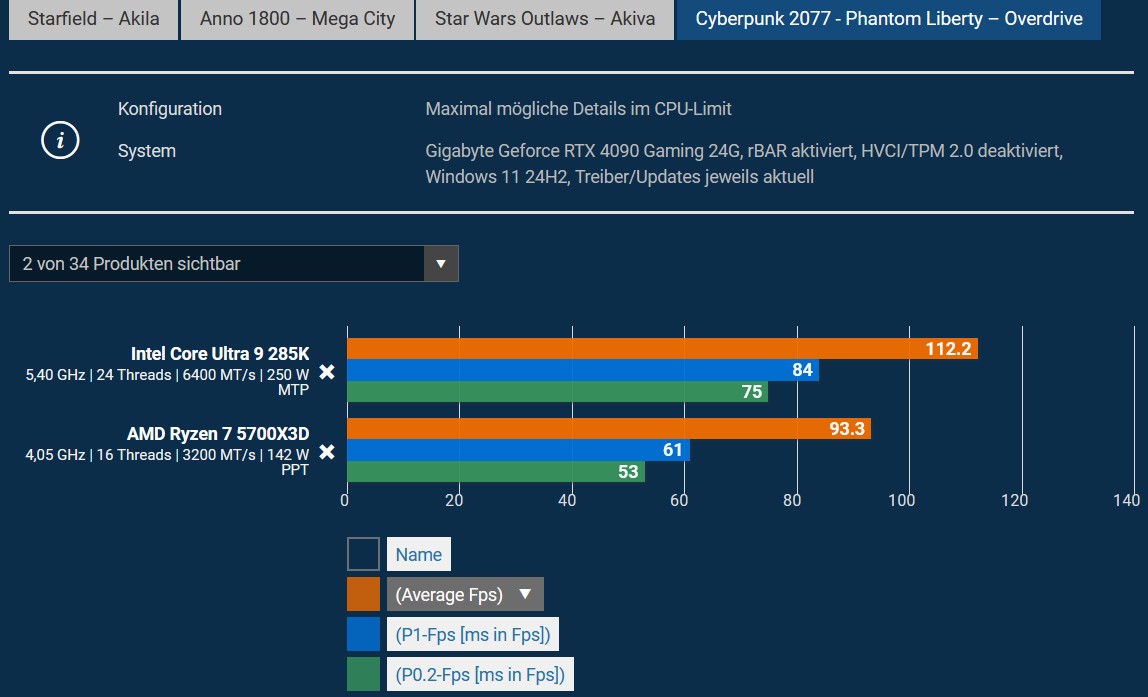Click the AMD Ryzen 7 5700X3D name
The image size is (1148, 697).
tap(217, 433)
